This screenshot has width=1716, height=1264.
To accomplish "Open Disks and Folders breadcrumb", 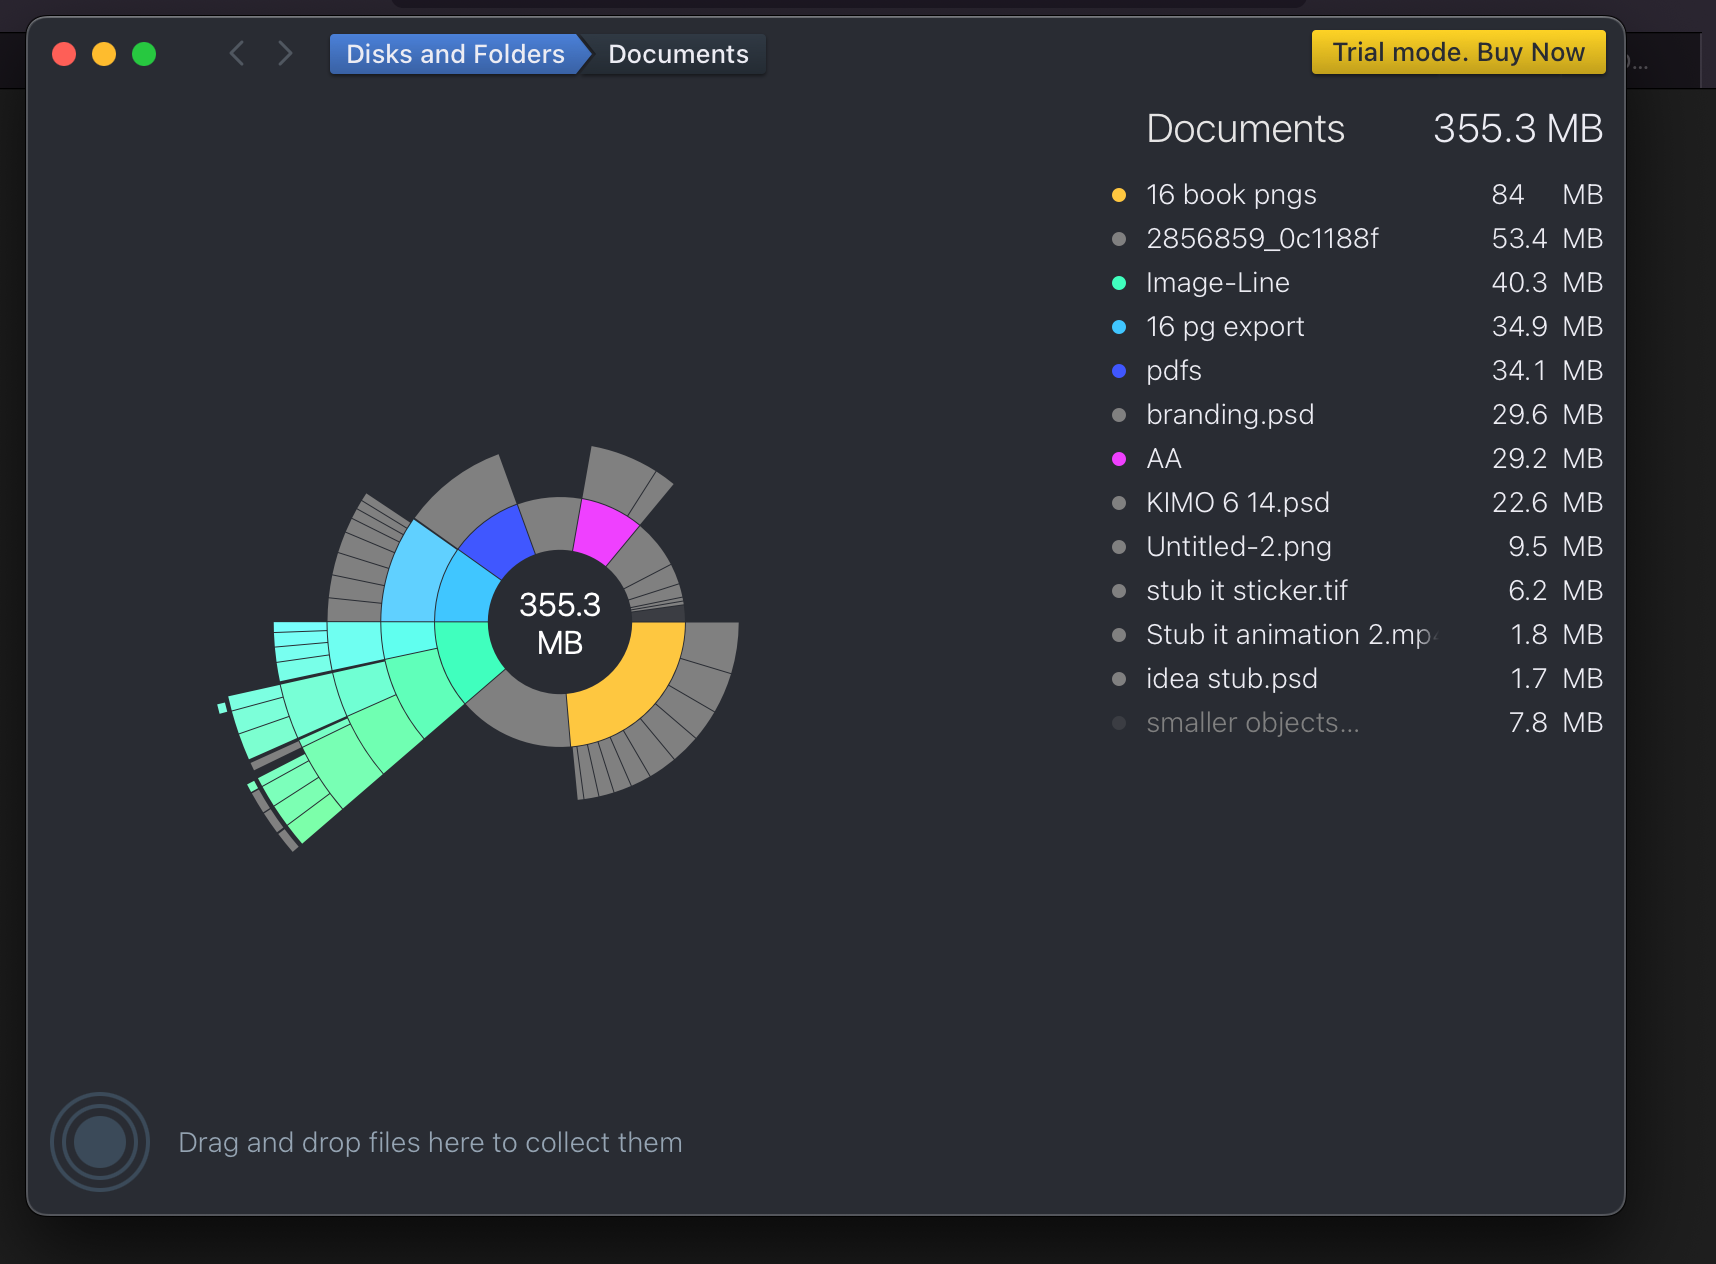I will tap(455, 54).
